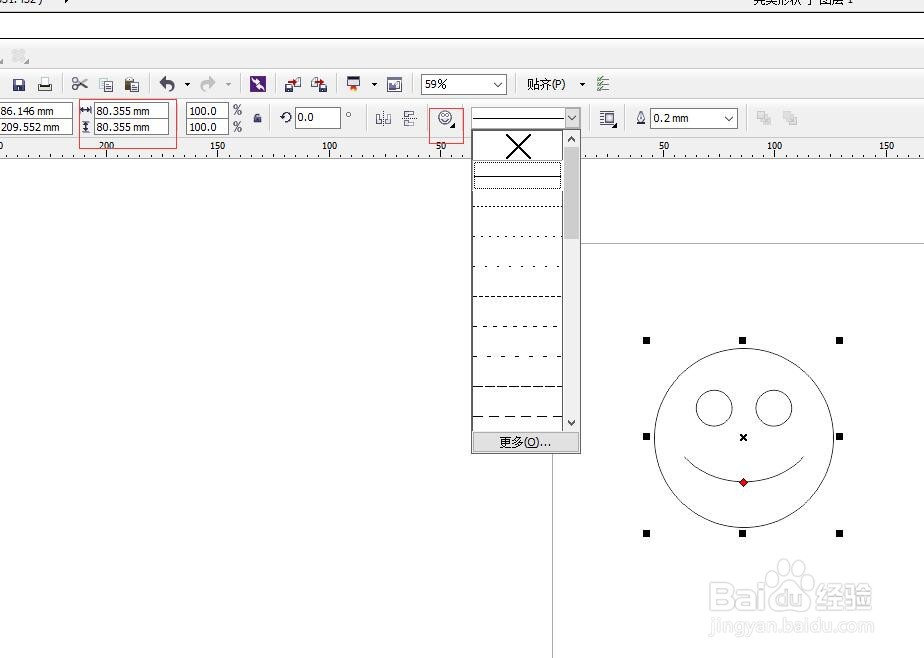Toggle the lock ratio padlock
This screenshot has height=658, width=924.
[x=257, y=118]
